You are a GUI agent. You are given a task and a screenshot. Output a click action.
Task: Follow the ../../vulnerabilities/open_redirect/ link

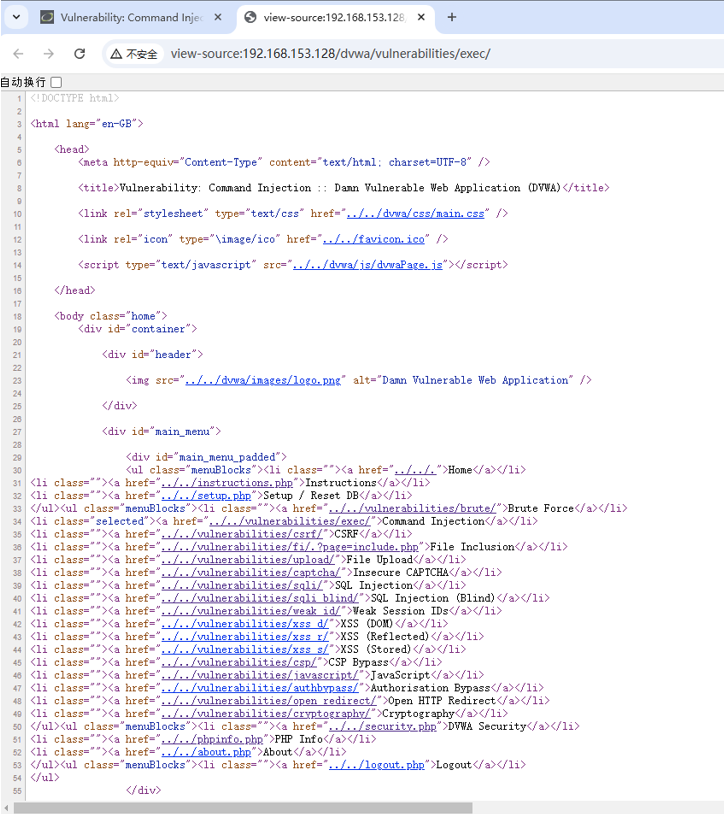pyautogui.click(x=269, y=701)
